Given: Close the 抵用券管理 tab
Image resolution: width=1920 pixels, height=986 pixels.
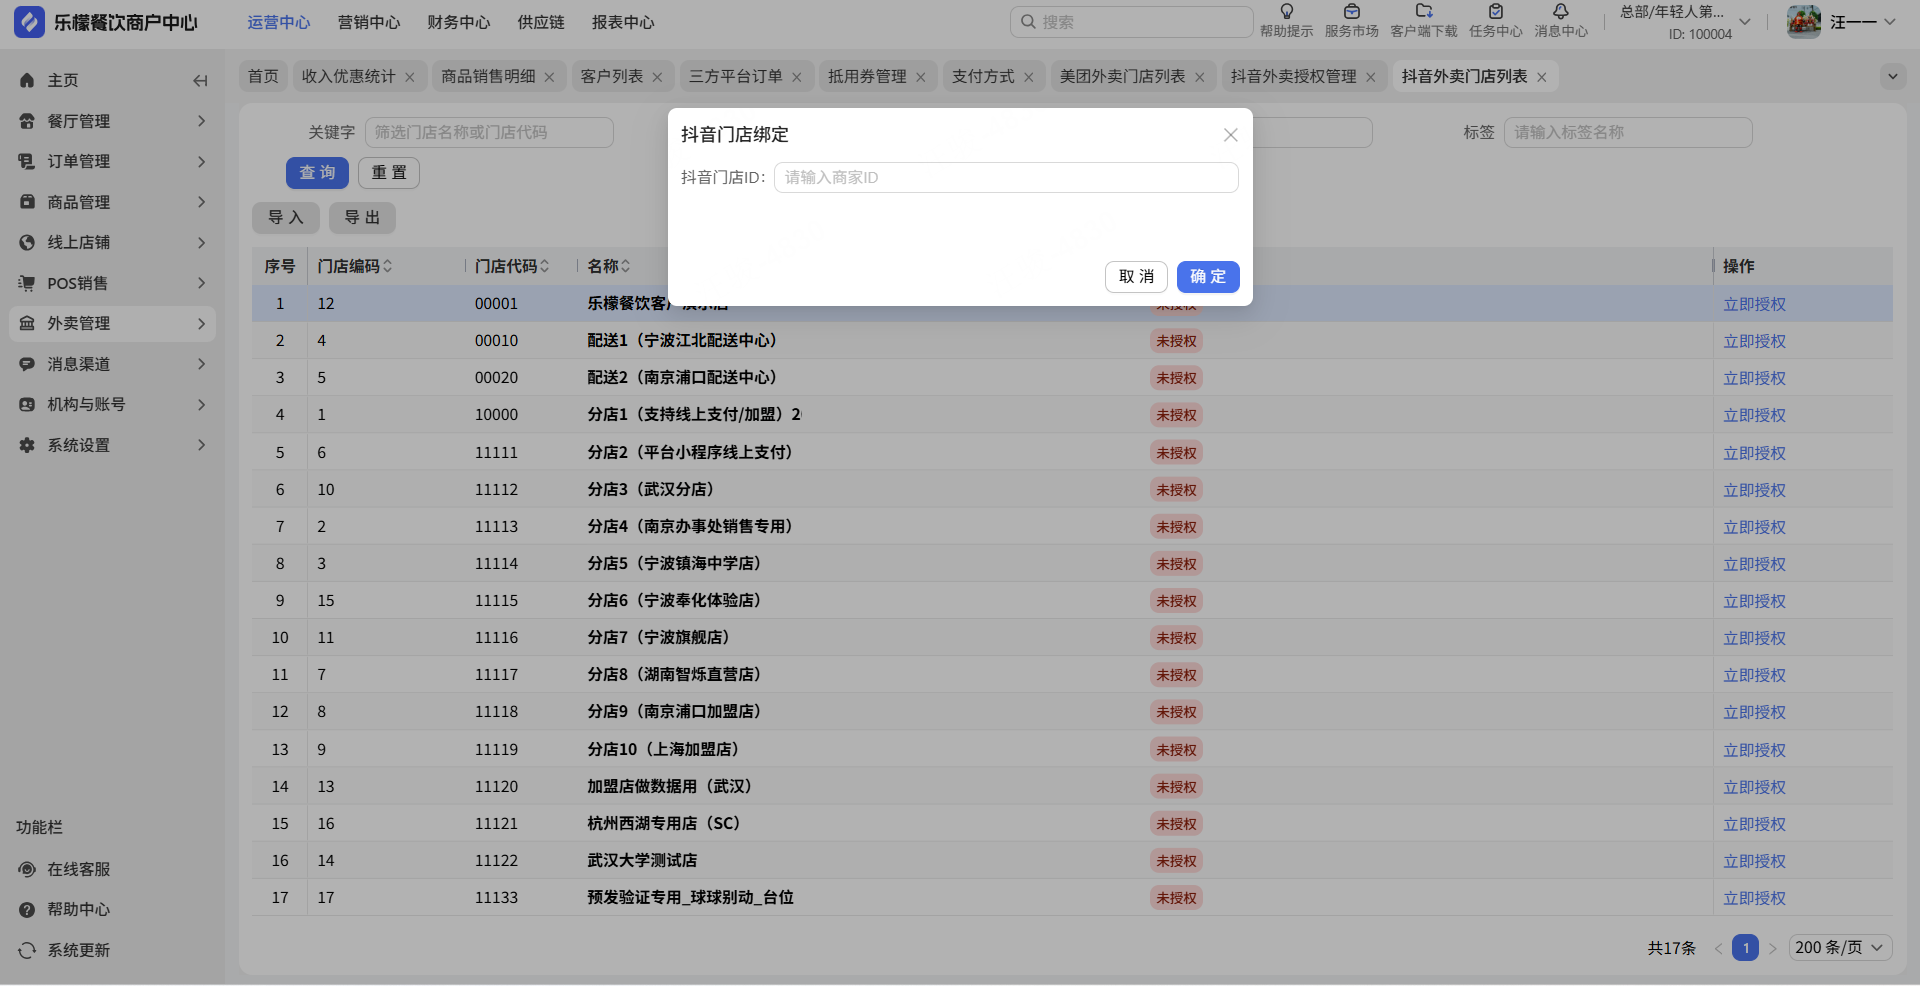Looking at the screenshot, I should click(921, 77).
